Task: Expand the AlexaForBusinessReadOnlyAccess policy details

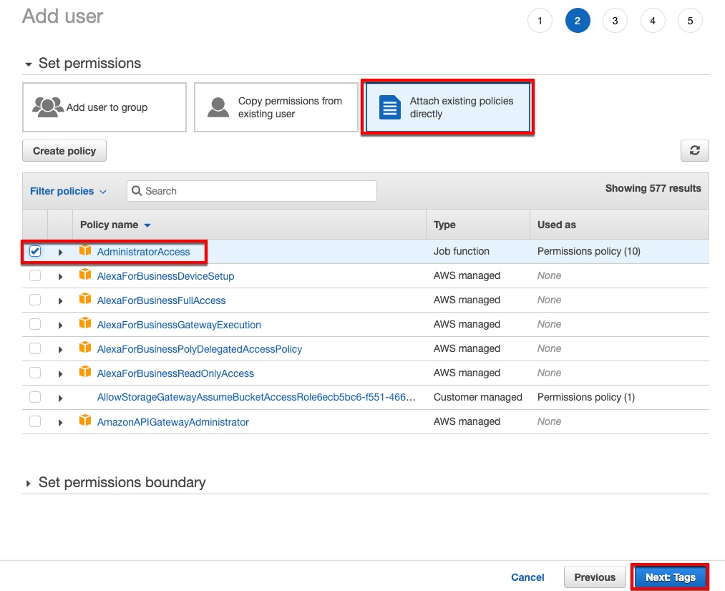Action: (x=60, y=374)
